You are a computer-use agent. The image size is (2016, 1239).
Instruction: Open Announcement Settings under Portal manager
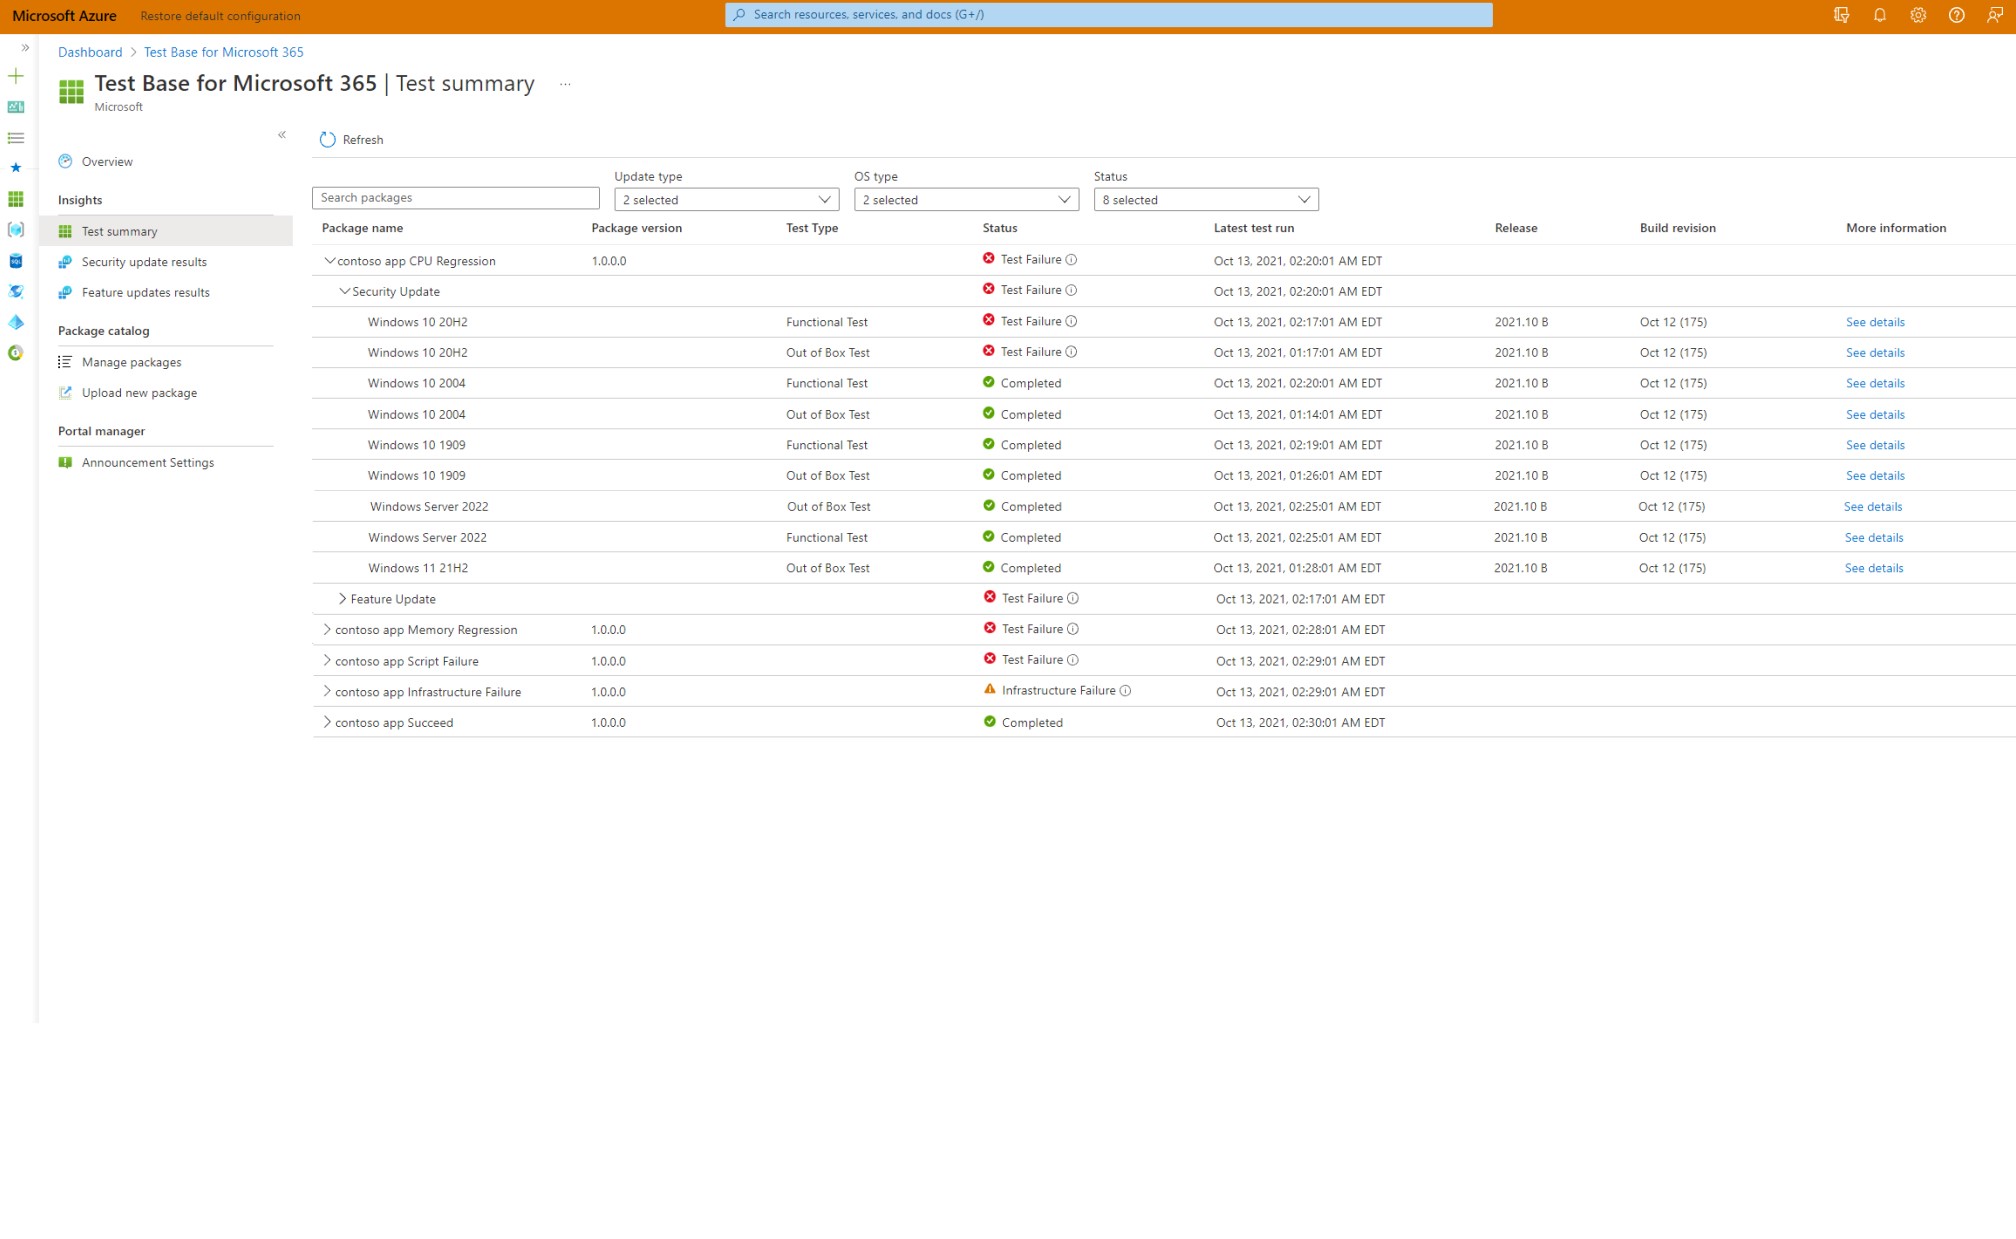pyautogui.click(x=148, y=462)
